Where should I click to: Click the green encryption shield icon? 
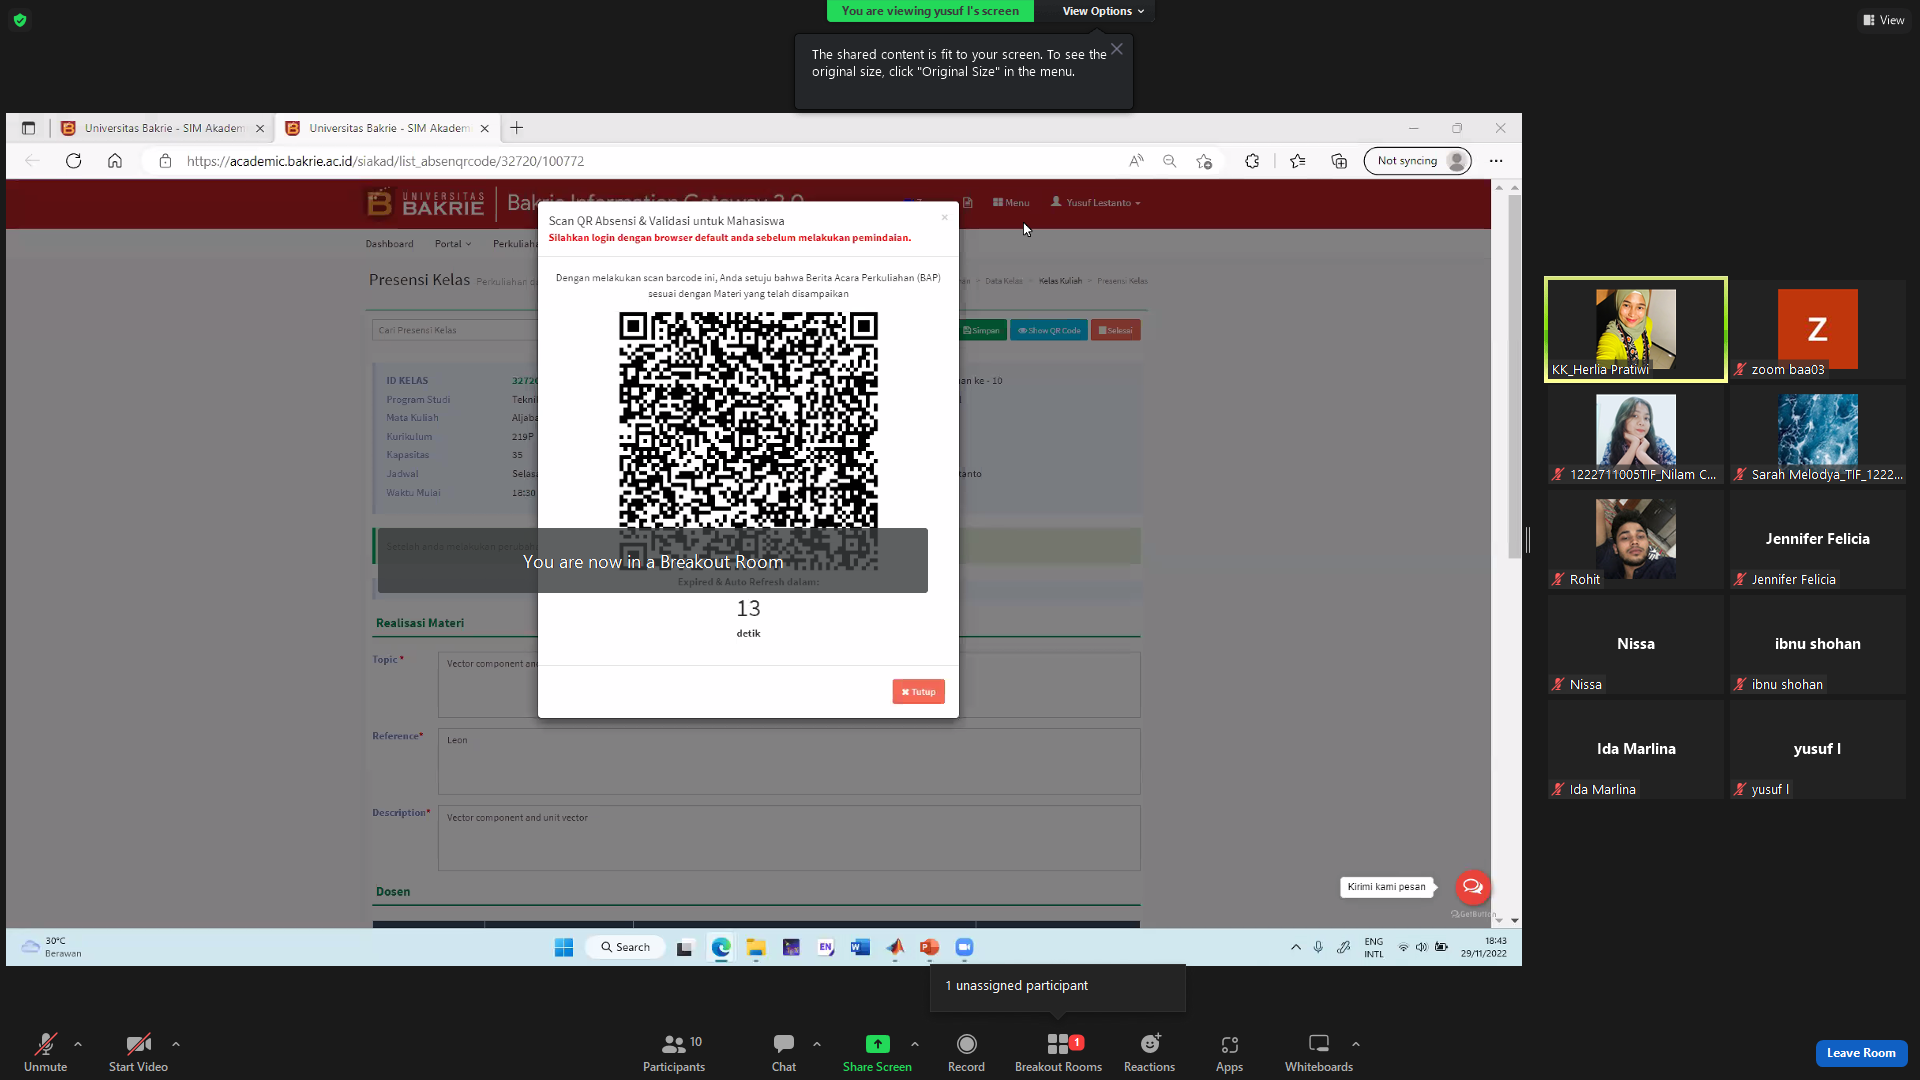pyautogui.click(x=20, y=20)
